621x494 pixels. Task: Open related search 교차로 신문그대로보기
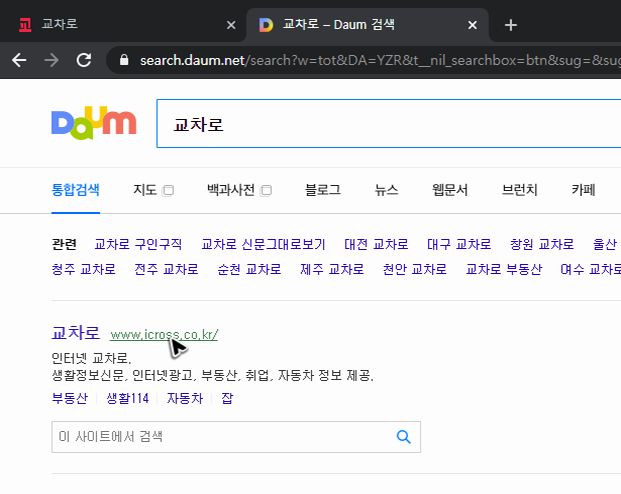263,244
